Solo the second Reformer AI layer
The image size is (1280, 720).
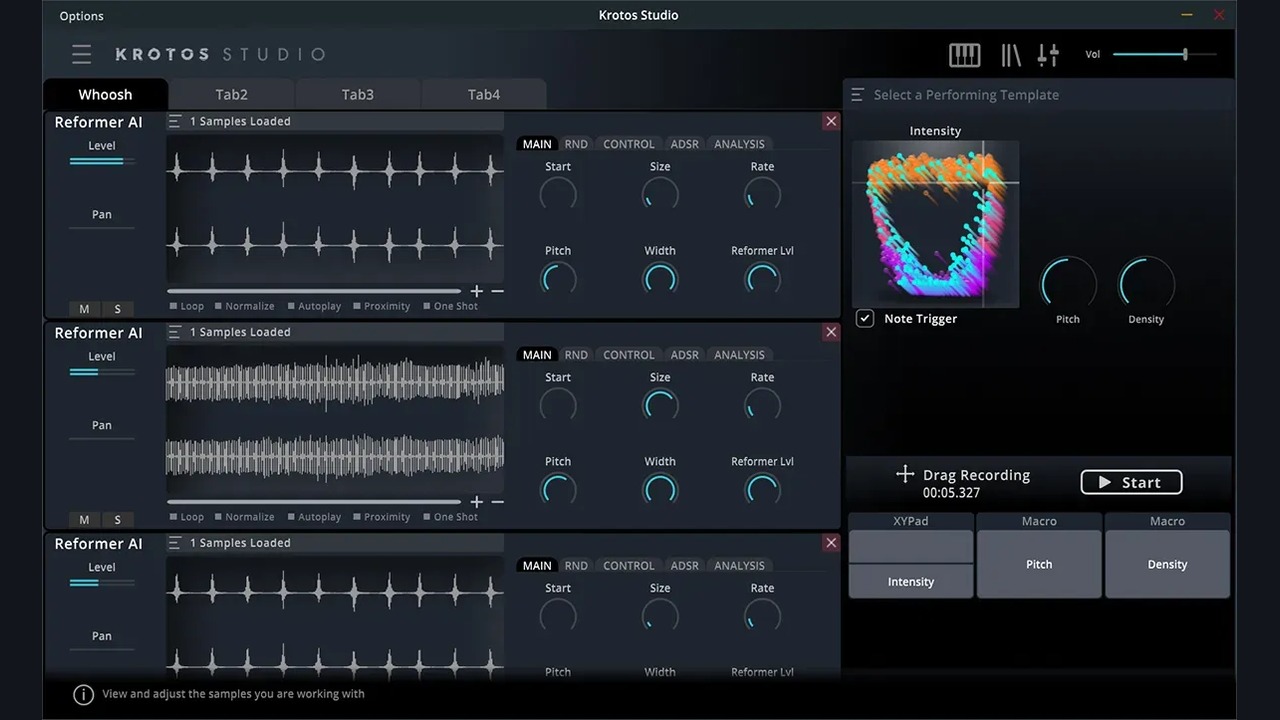[x=117, y=520]
